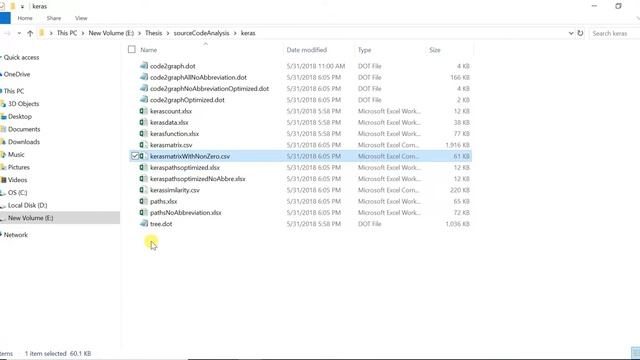The width and height of the screenshot is (640, 360).
Task: Open the View ribbon tab
Action: pyautogui.click(x=81, y=18)
